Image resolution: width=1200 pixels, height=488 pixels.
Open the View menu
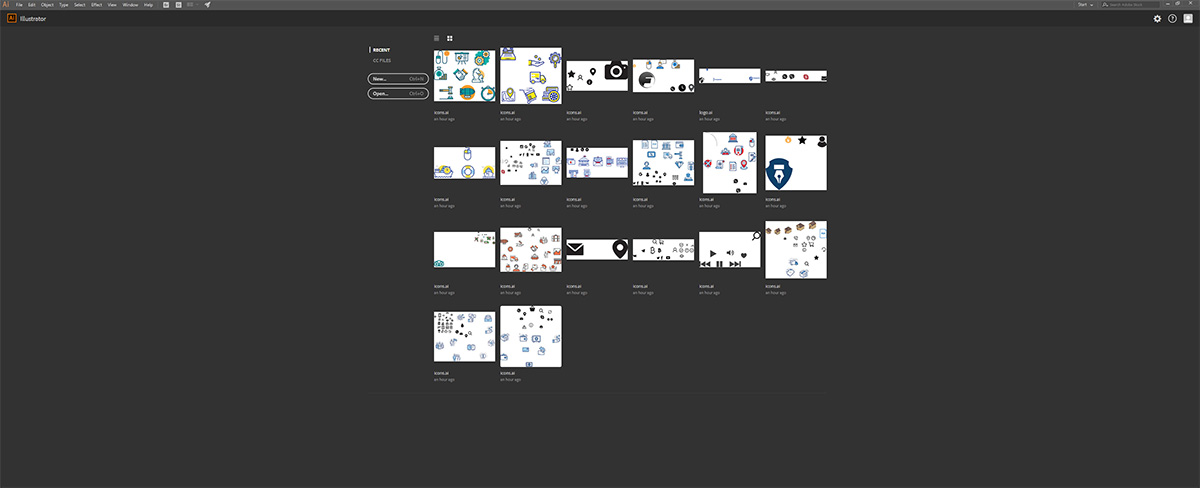coord(112,5)
